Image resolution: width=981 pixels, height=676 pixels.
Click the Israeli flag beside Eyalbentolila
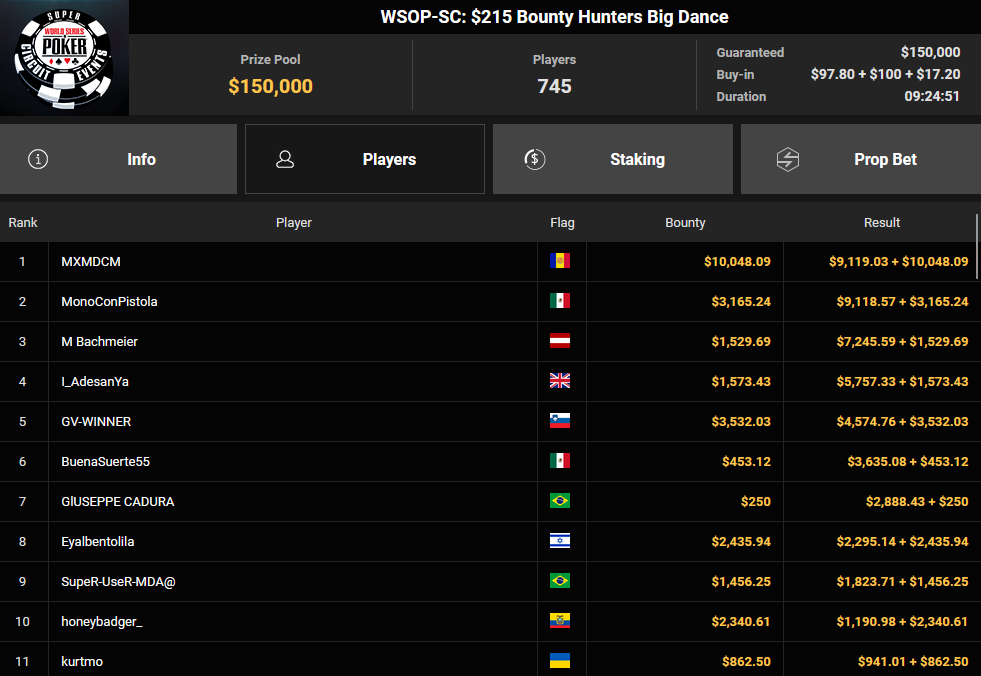pos(560,542)
